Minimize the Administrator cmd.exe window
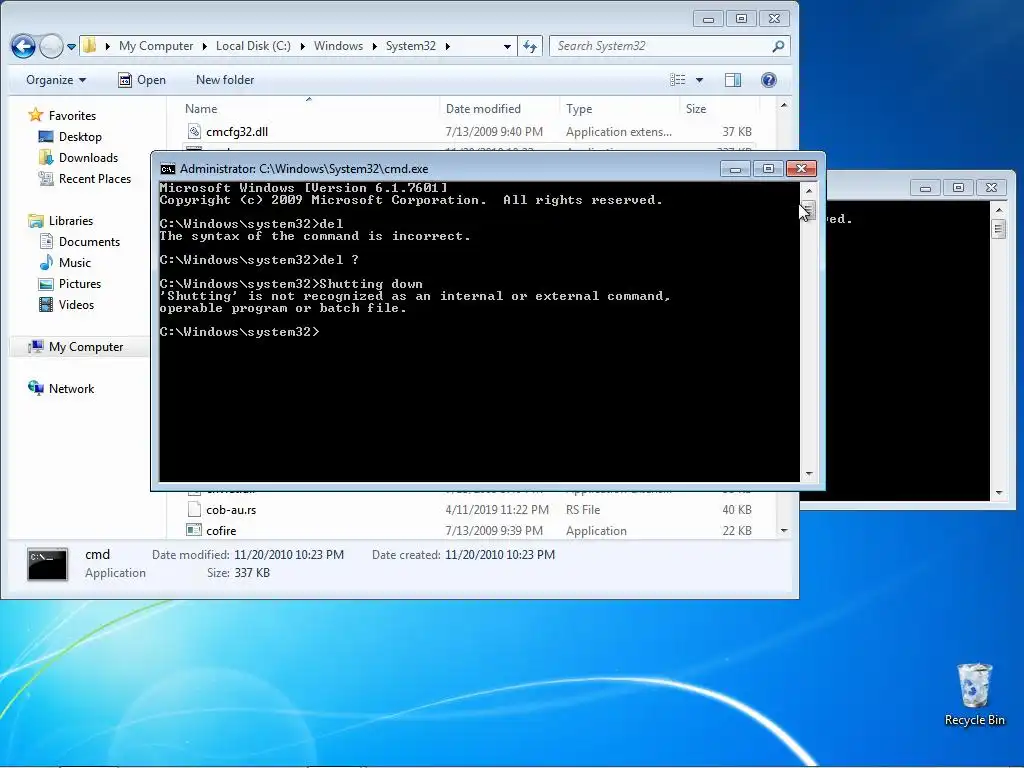Viewport: 1024px width, 768px height. tap(735, 169)
